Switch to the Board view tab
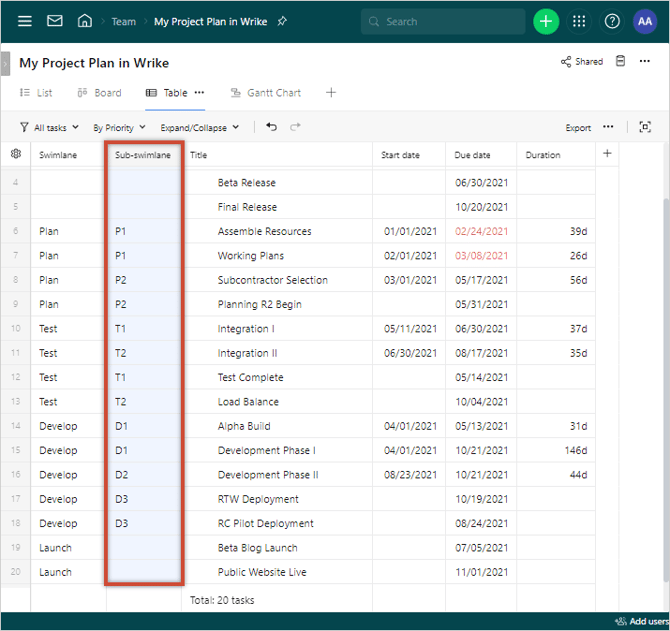 (99, 93)
